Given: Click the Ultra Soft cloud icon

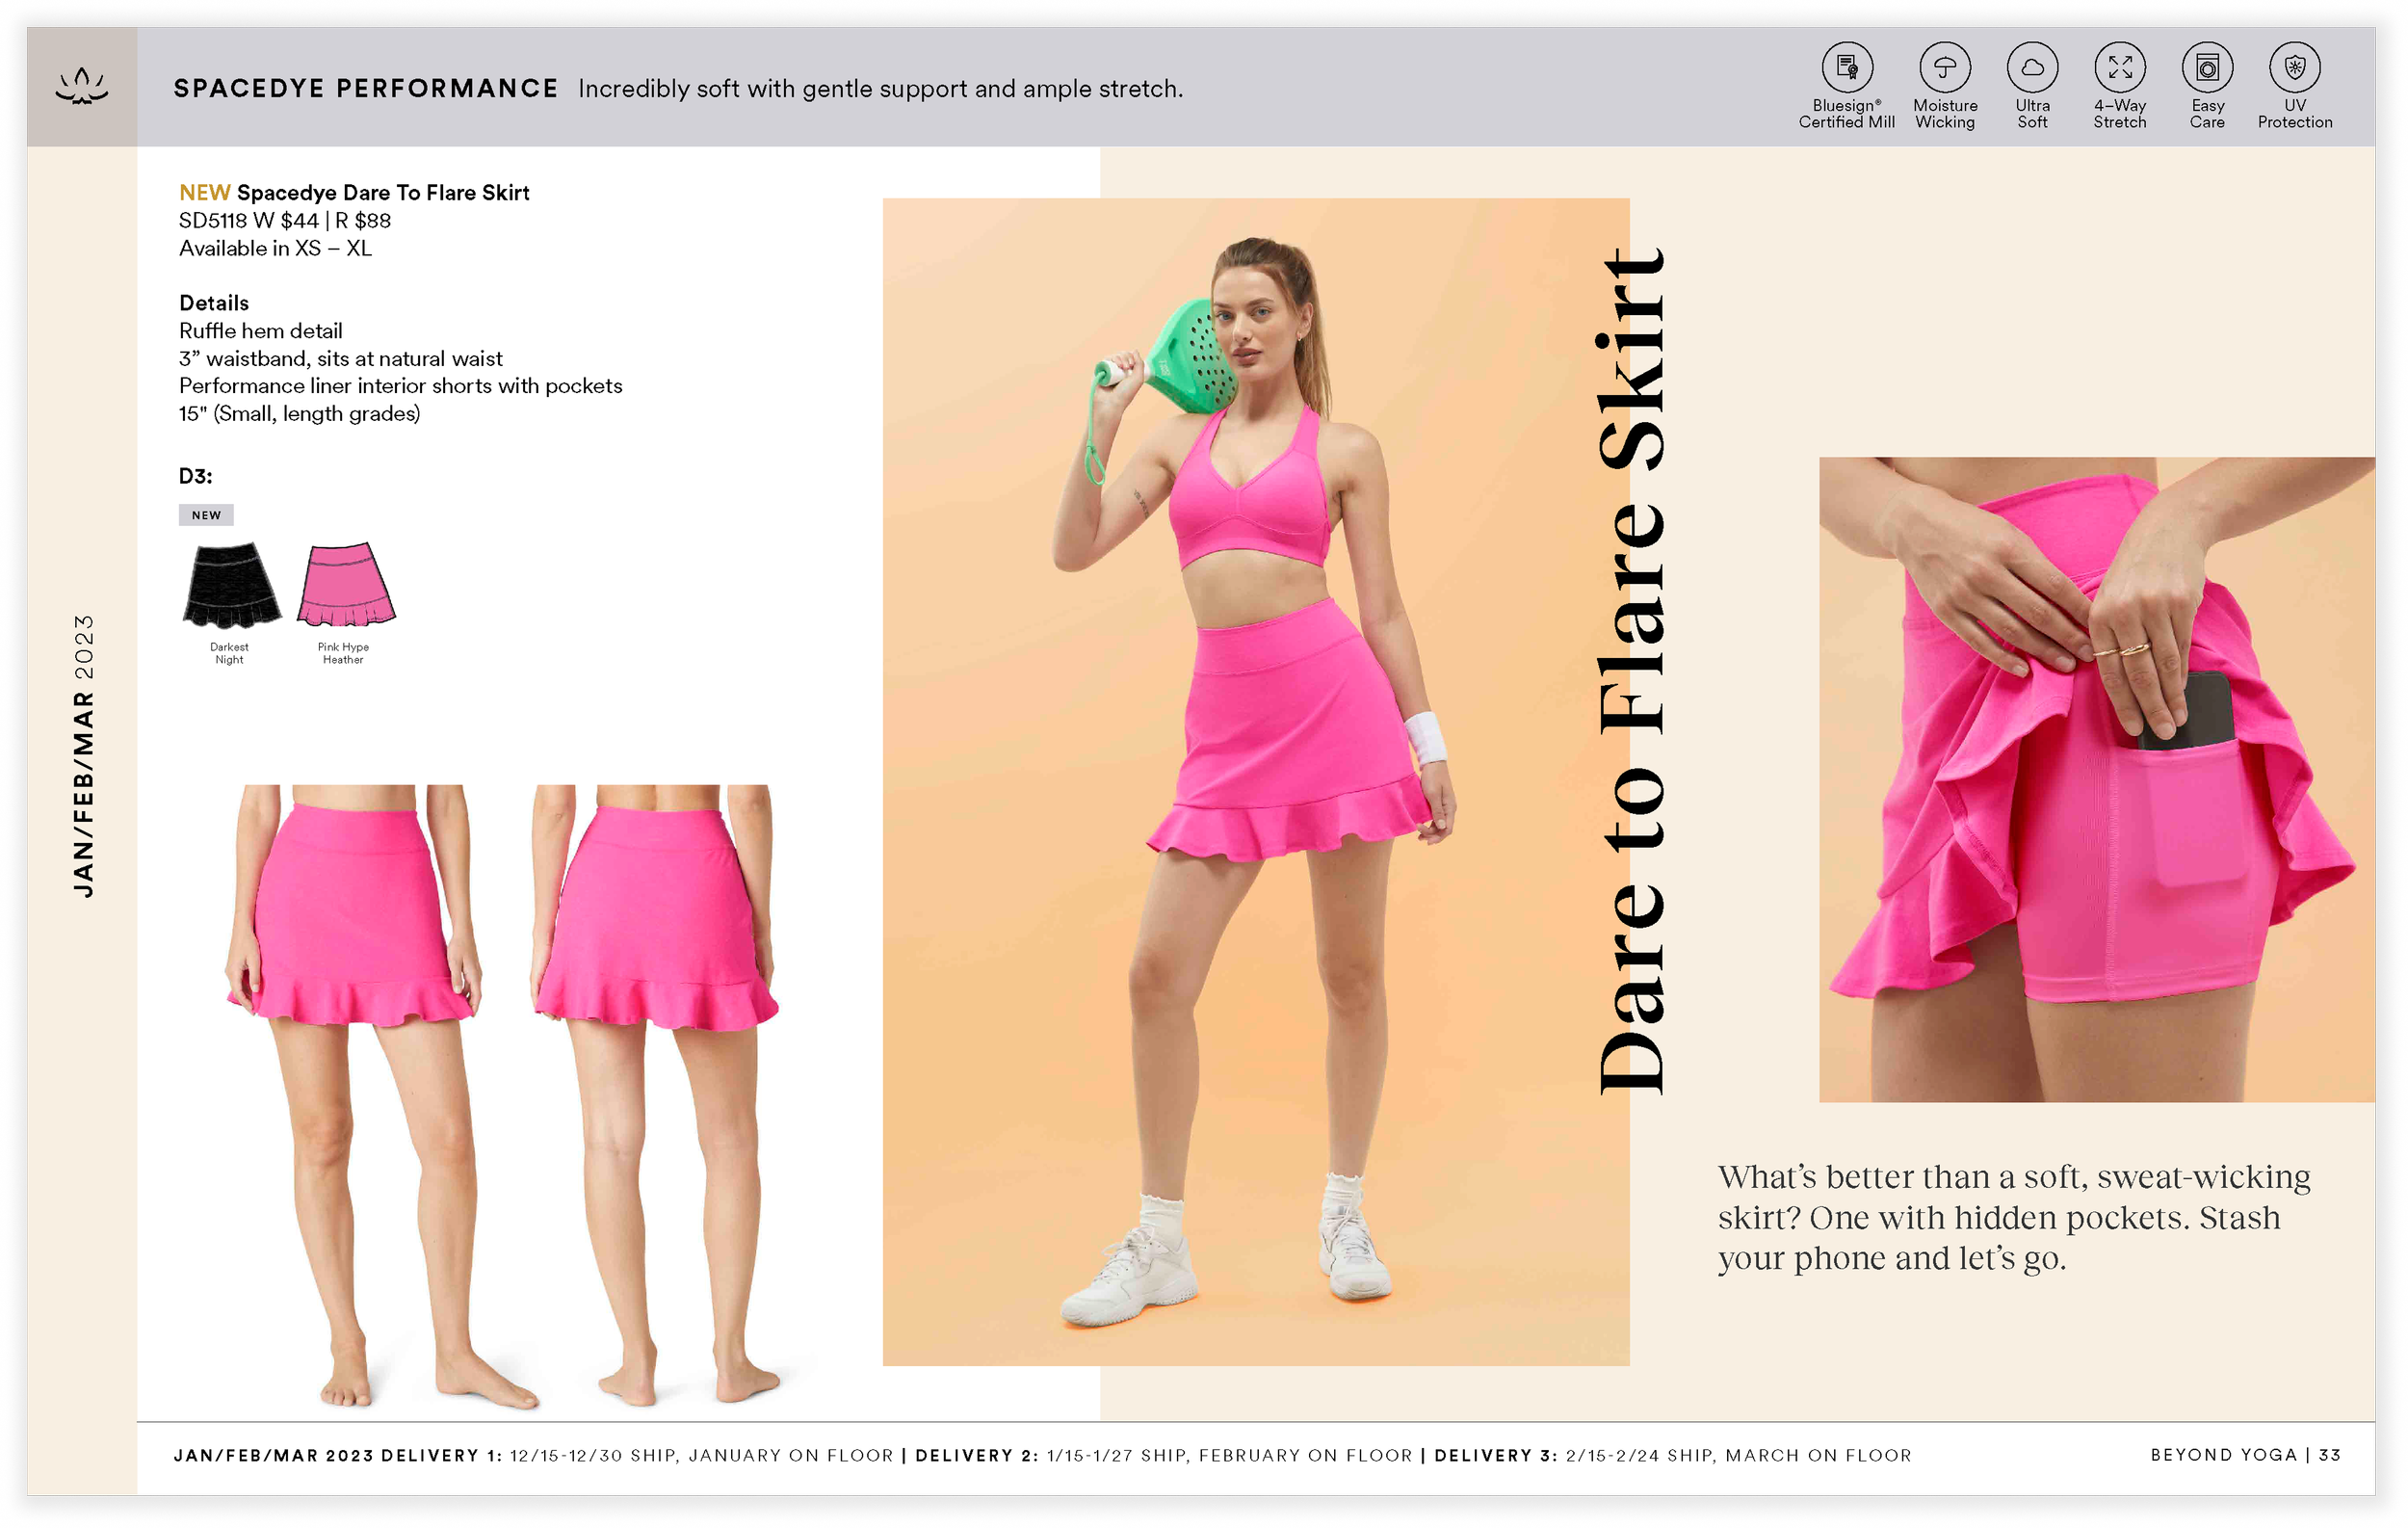Looking at the screenshot, I should [2032, 68].
